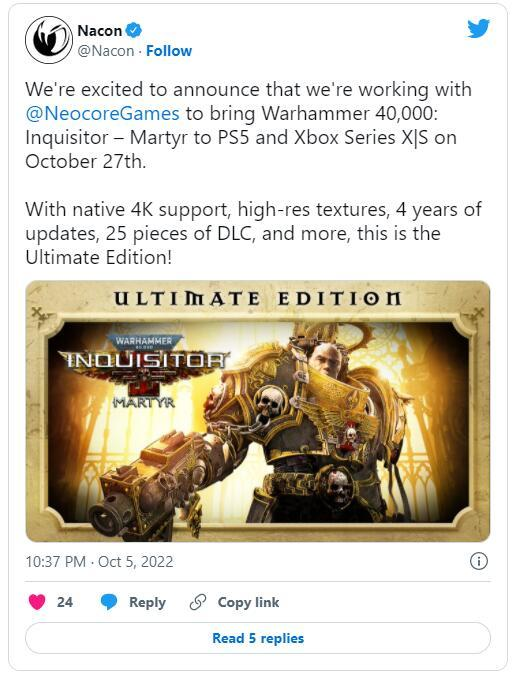Viewport: 513px width, 678px height.
Task: Click the blue verified badge next to Nacon
Action: coord(134,30)
